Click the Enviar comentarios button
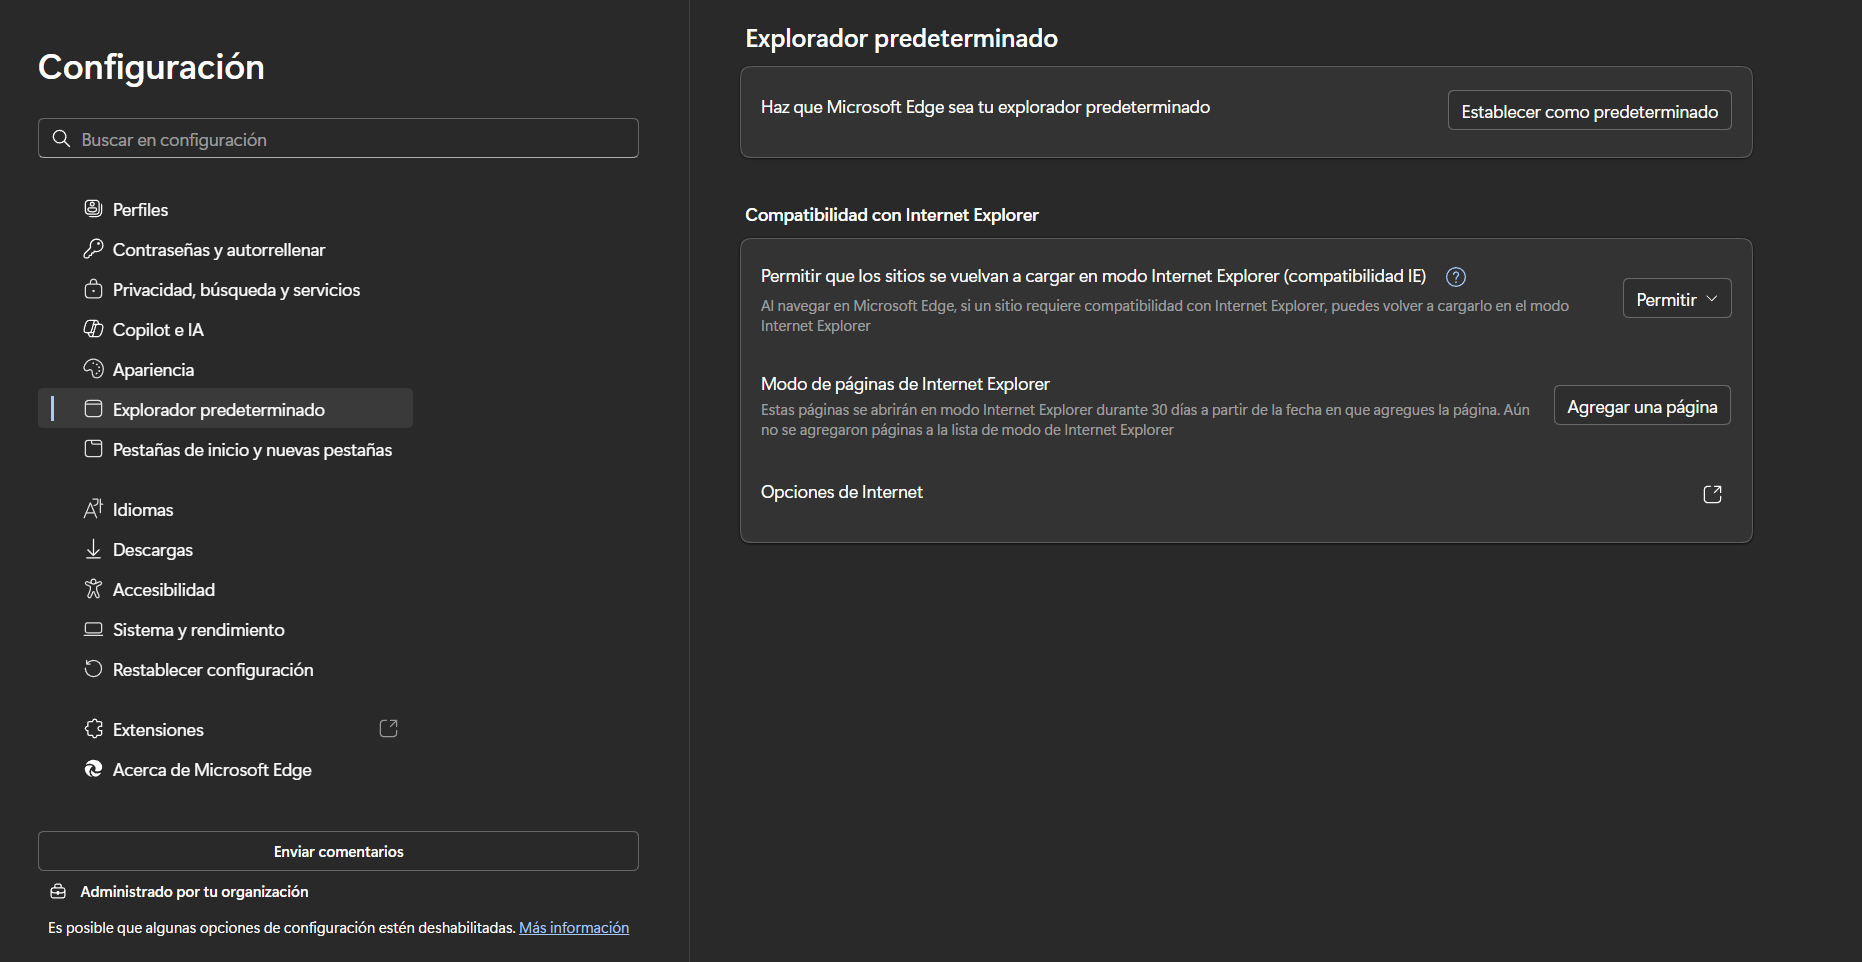 338,851
